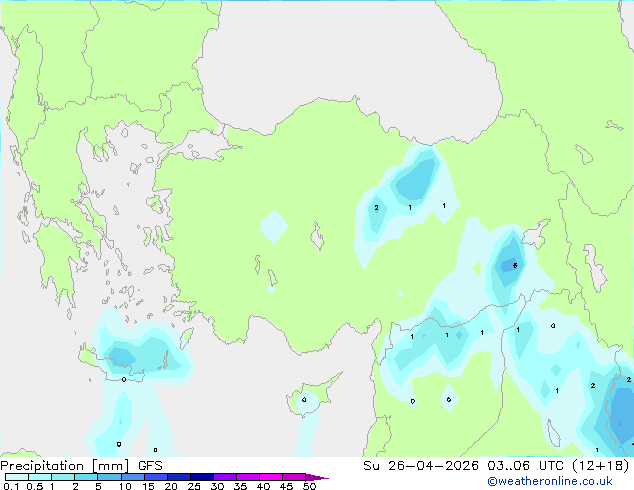Click the legend tick label '35'
Screen dimensions: 634x490
(x=240, y=486)
